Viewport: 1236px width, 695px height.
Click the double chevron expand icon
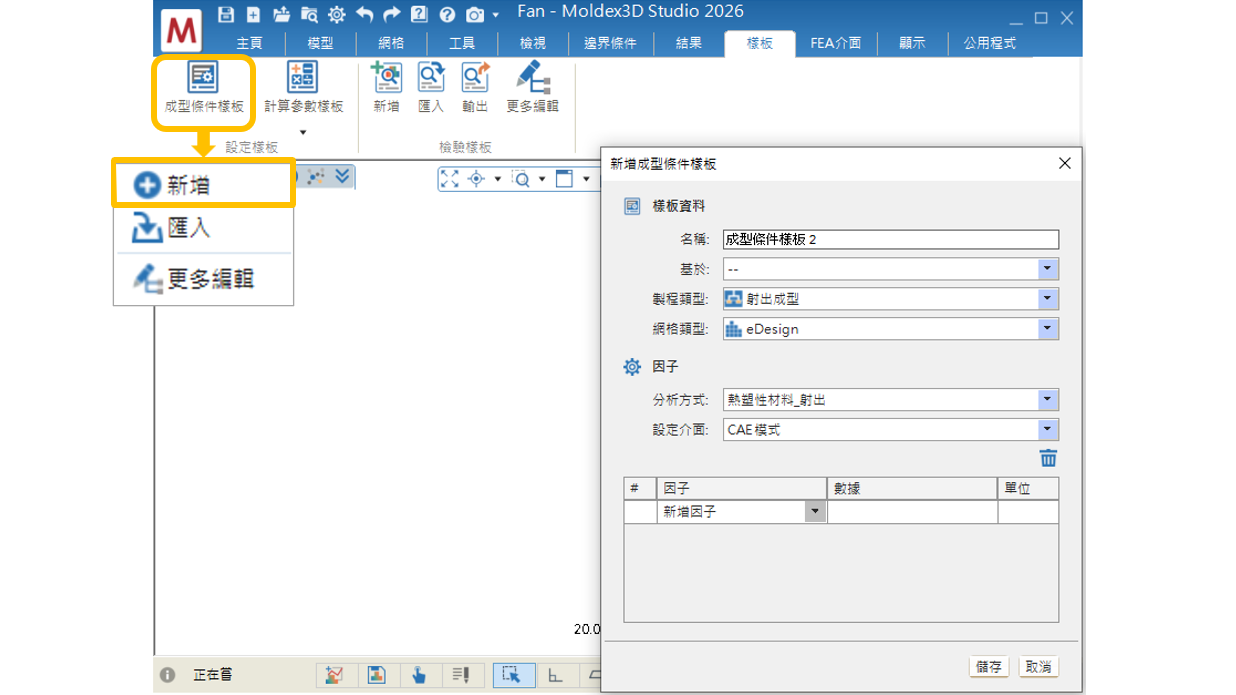(x=343, y=176)
